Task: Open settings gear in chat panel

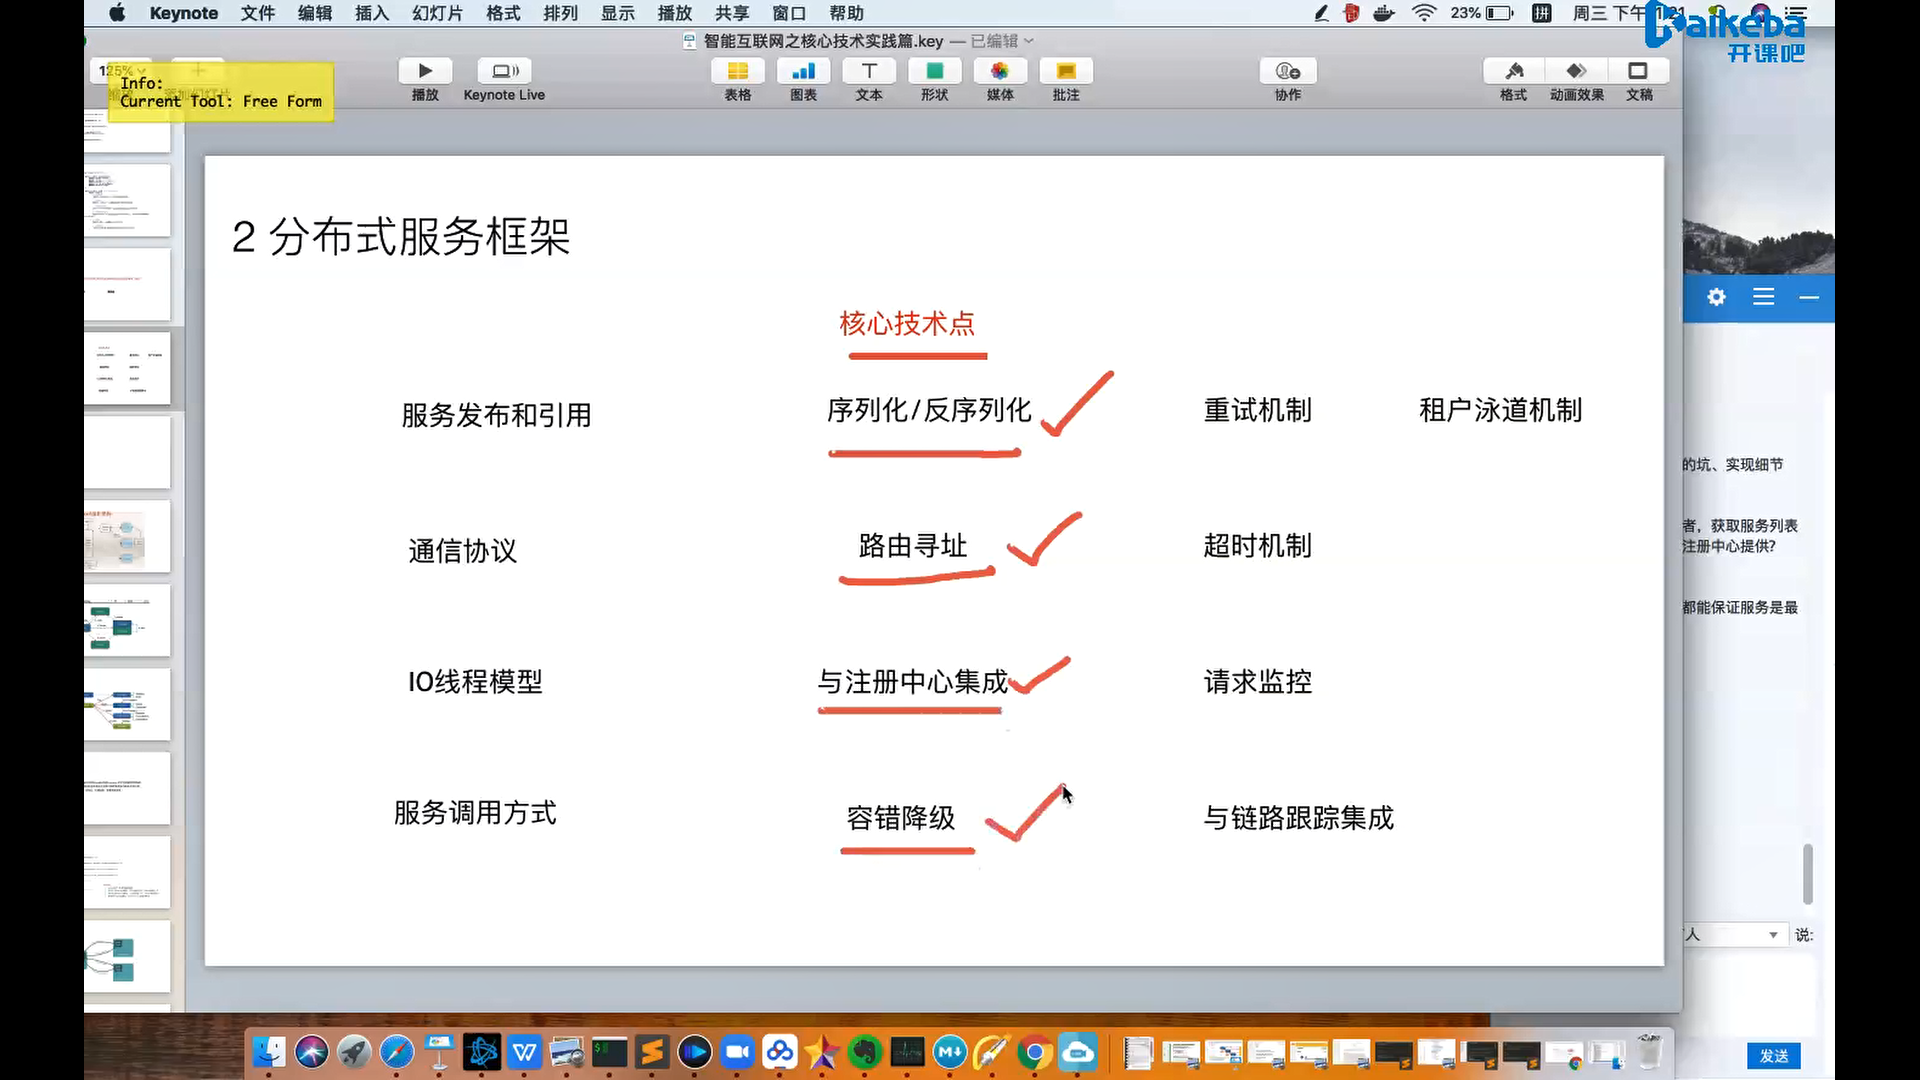Action: click(1716, 297)
